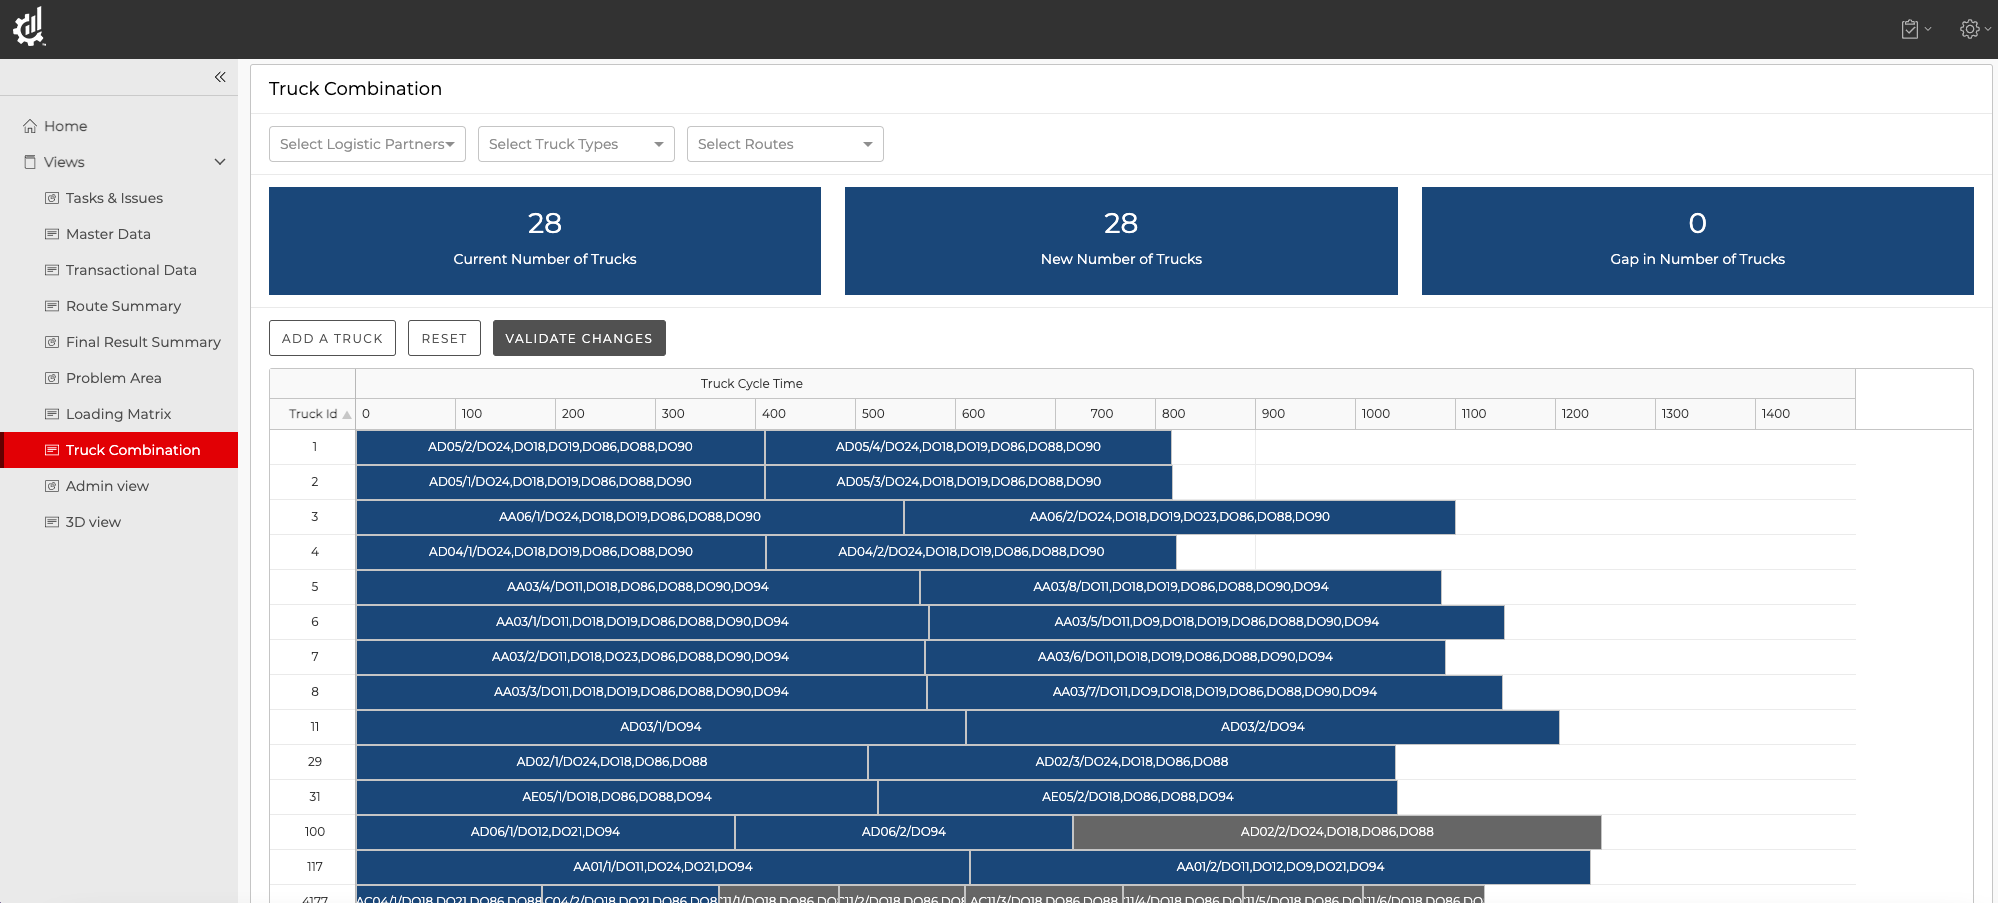Viewport: 1998px width, 903px height.
Task: Click the RESET button
Action: [444, 338]
